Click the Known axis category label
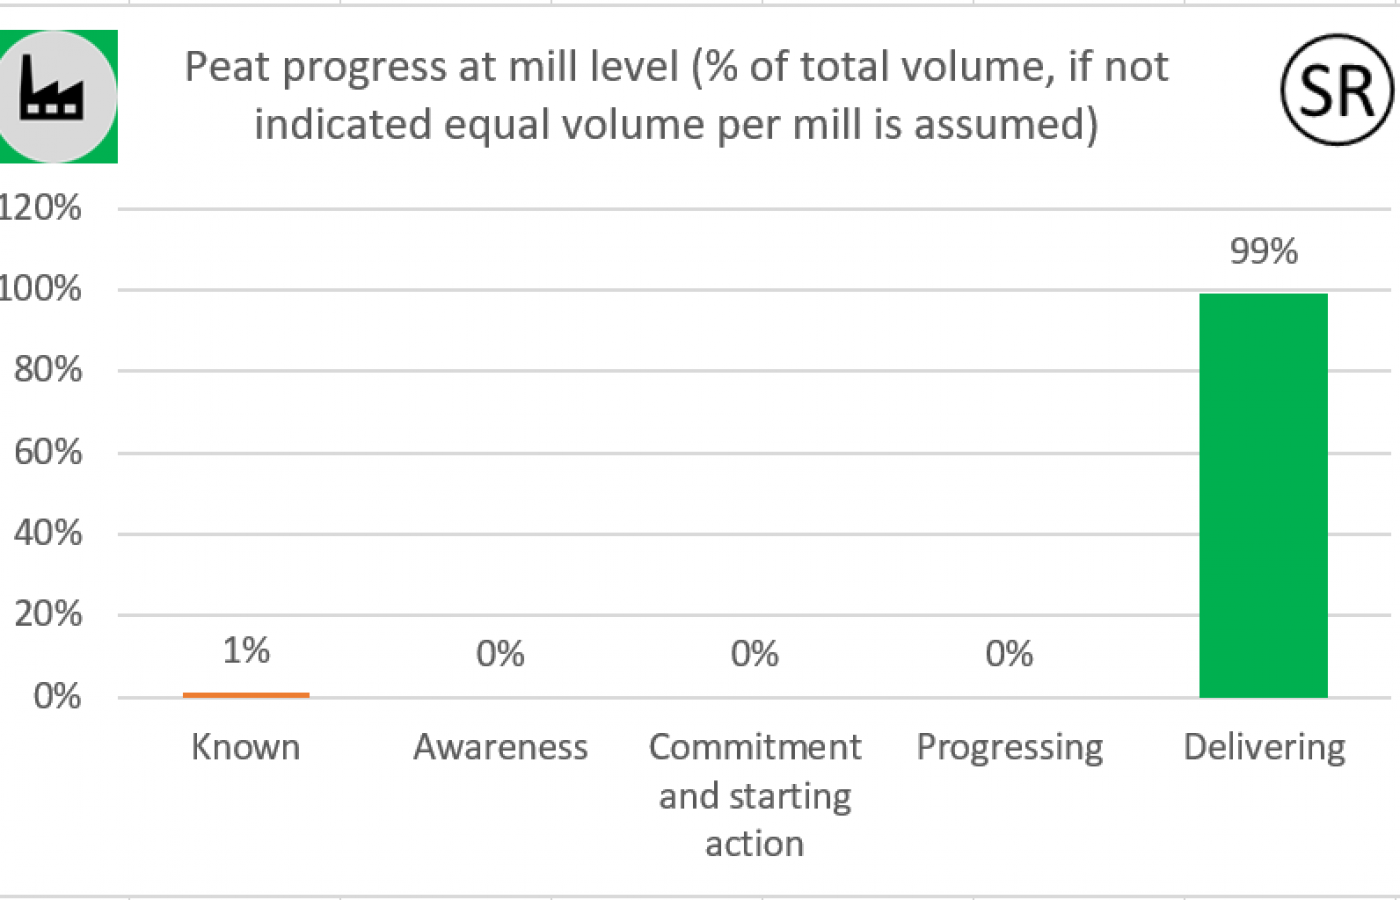The width and height of the screenshot is (1400, 900). 246,747
